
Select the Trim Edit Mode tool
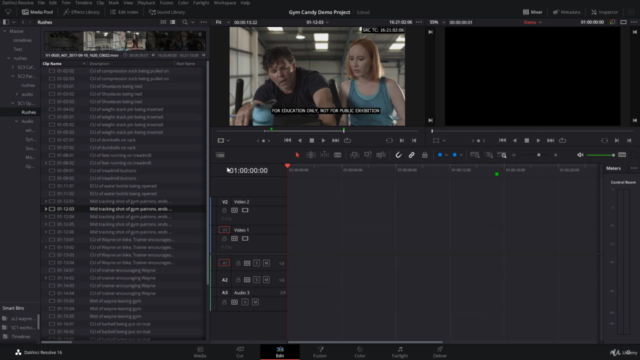click(x=311, y=155)
